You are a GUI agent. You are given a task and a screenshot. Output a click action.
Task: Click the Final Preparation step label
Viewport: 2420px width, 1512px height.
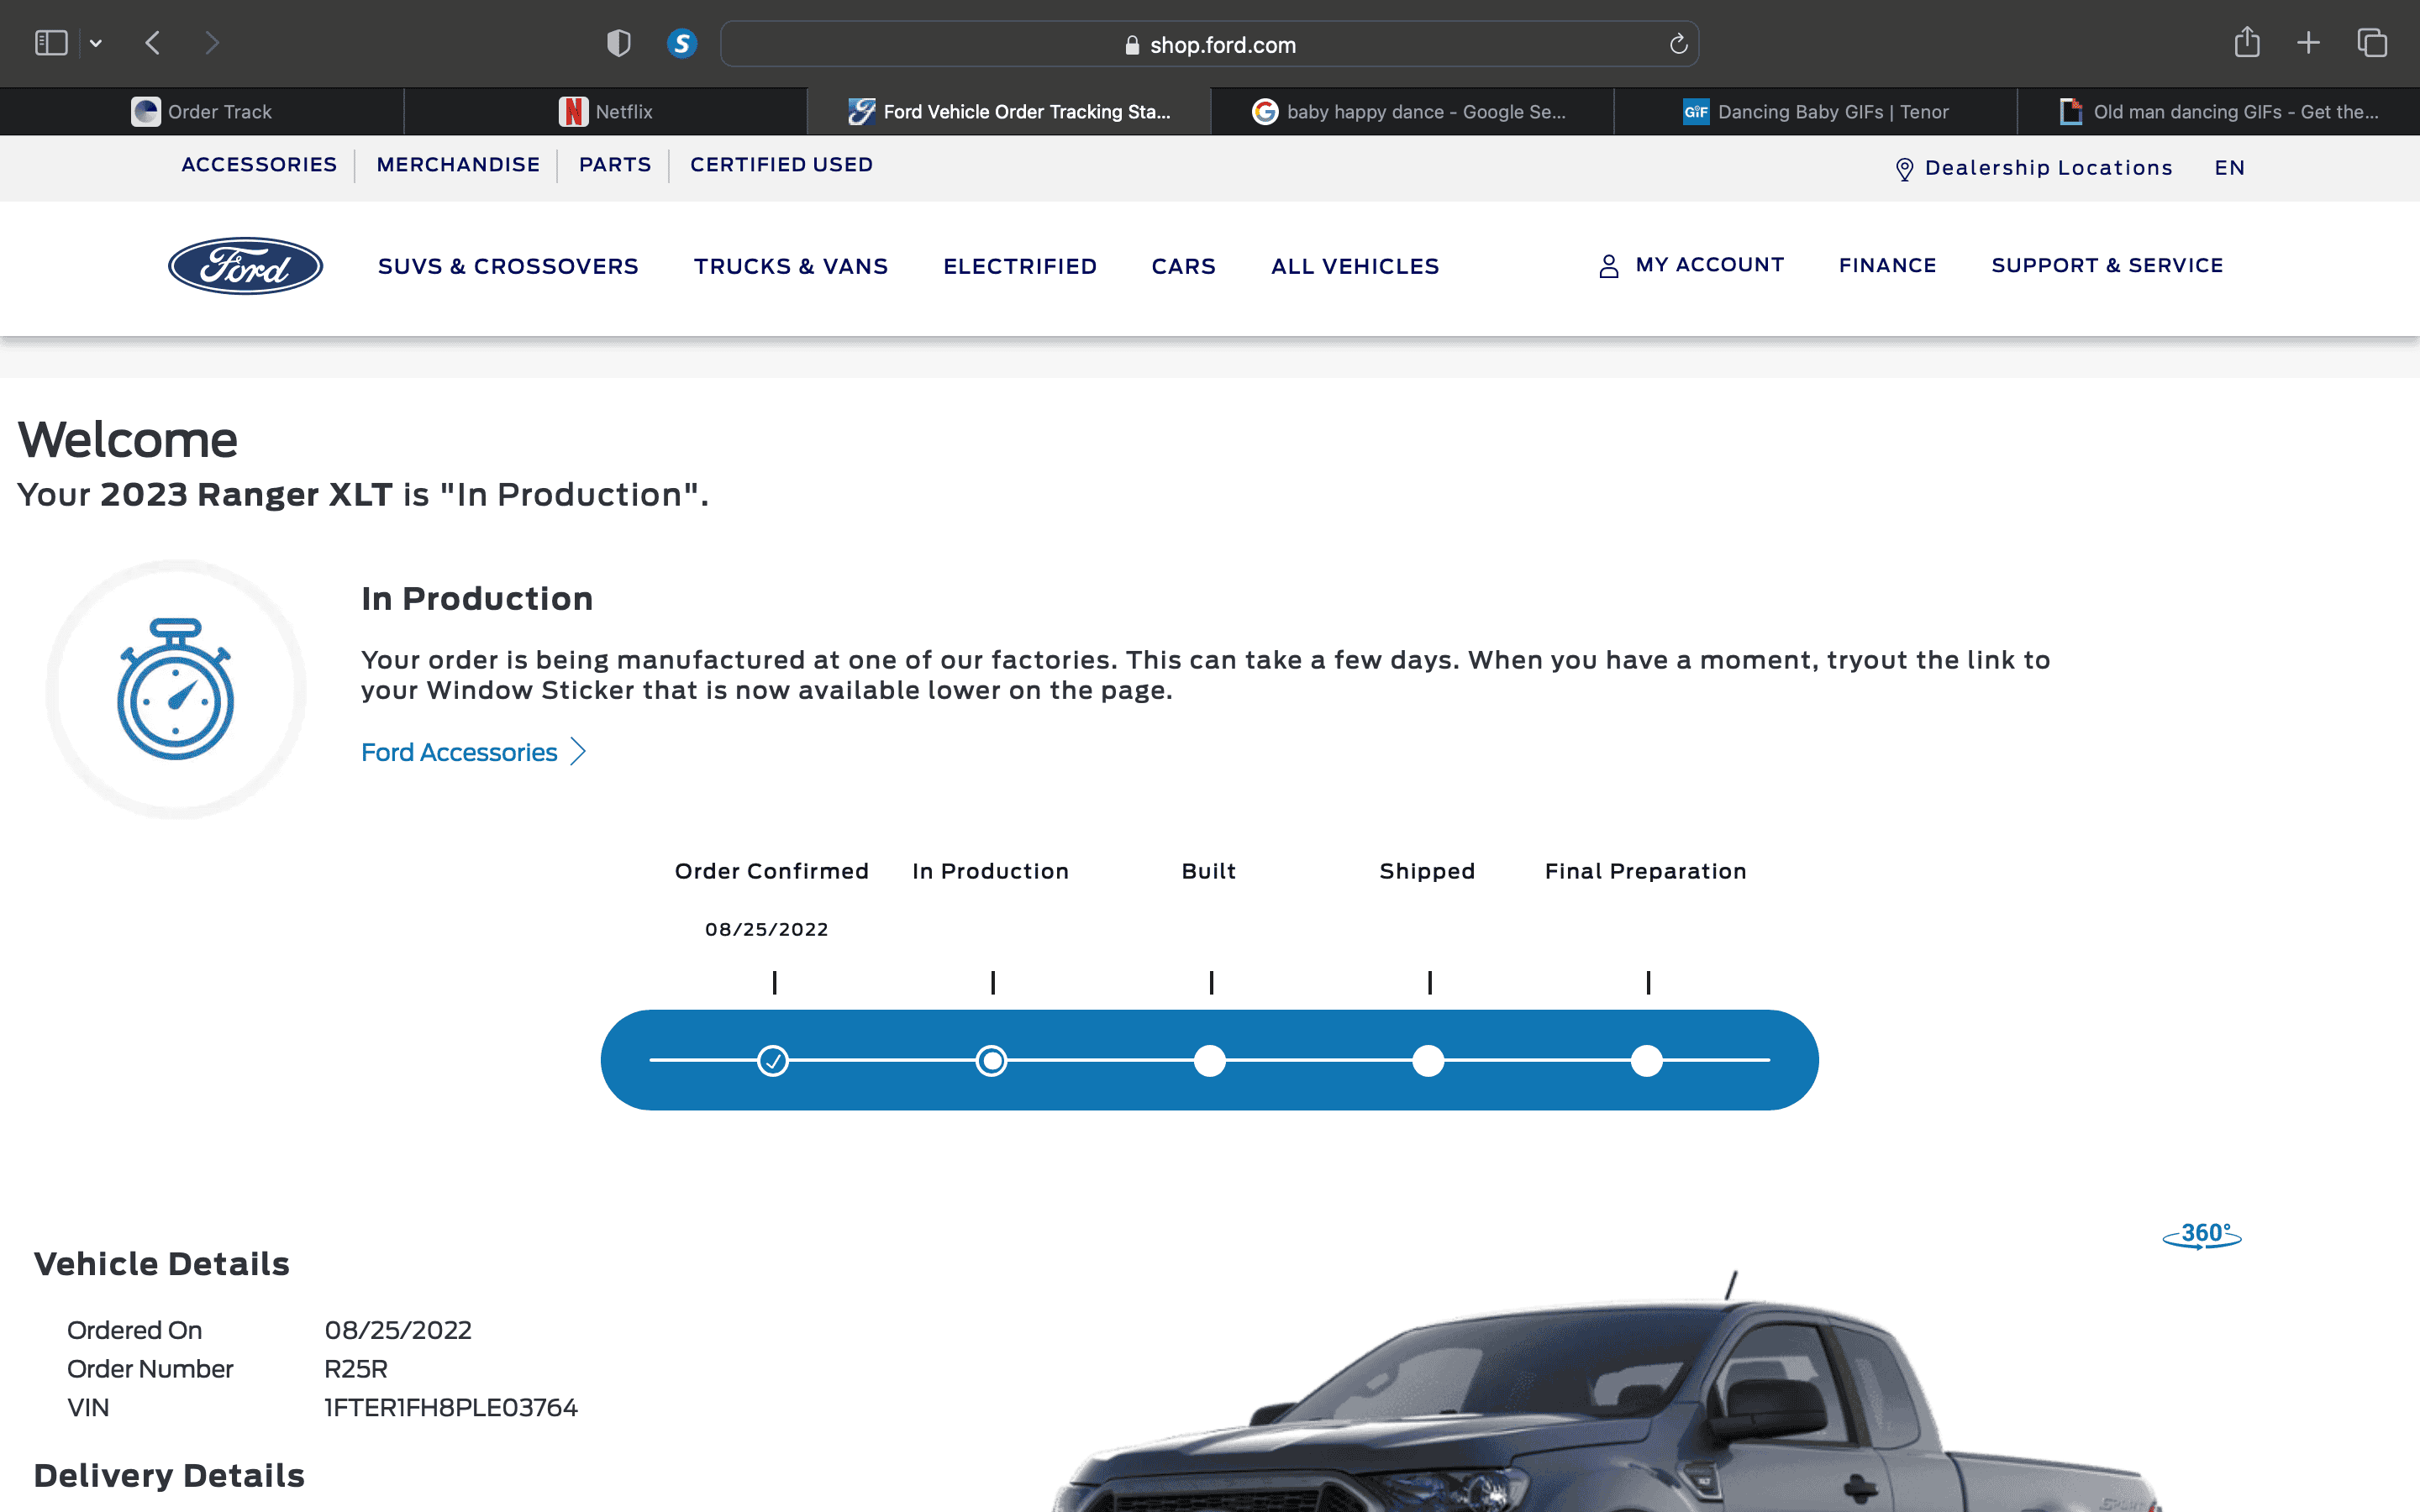[1646, 872]
